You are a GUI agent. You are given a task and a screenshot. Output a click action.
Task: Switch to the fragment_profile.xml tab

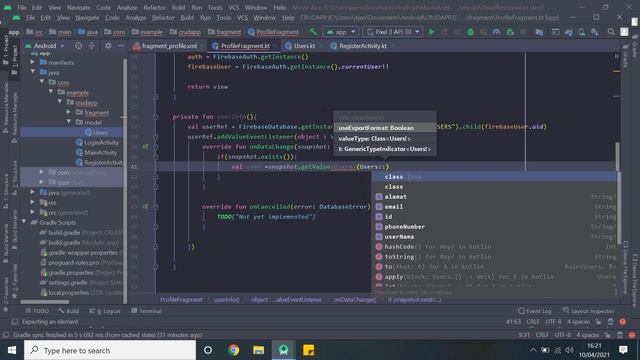click(x=165, y=46)
